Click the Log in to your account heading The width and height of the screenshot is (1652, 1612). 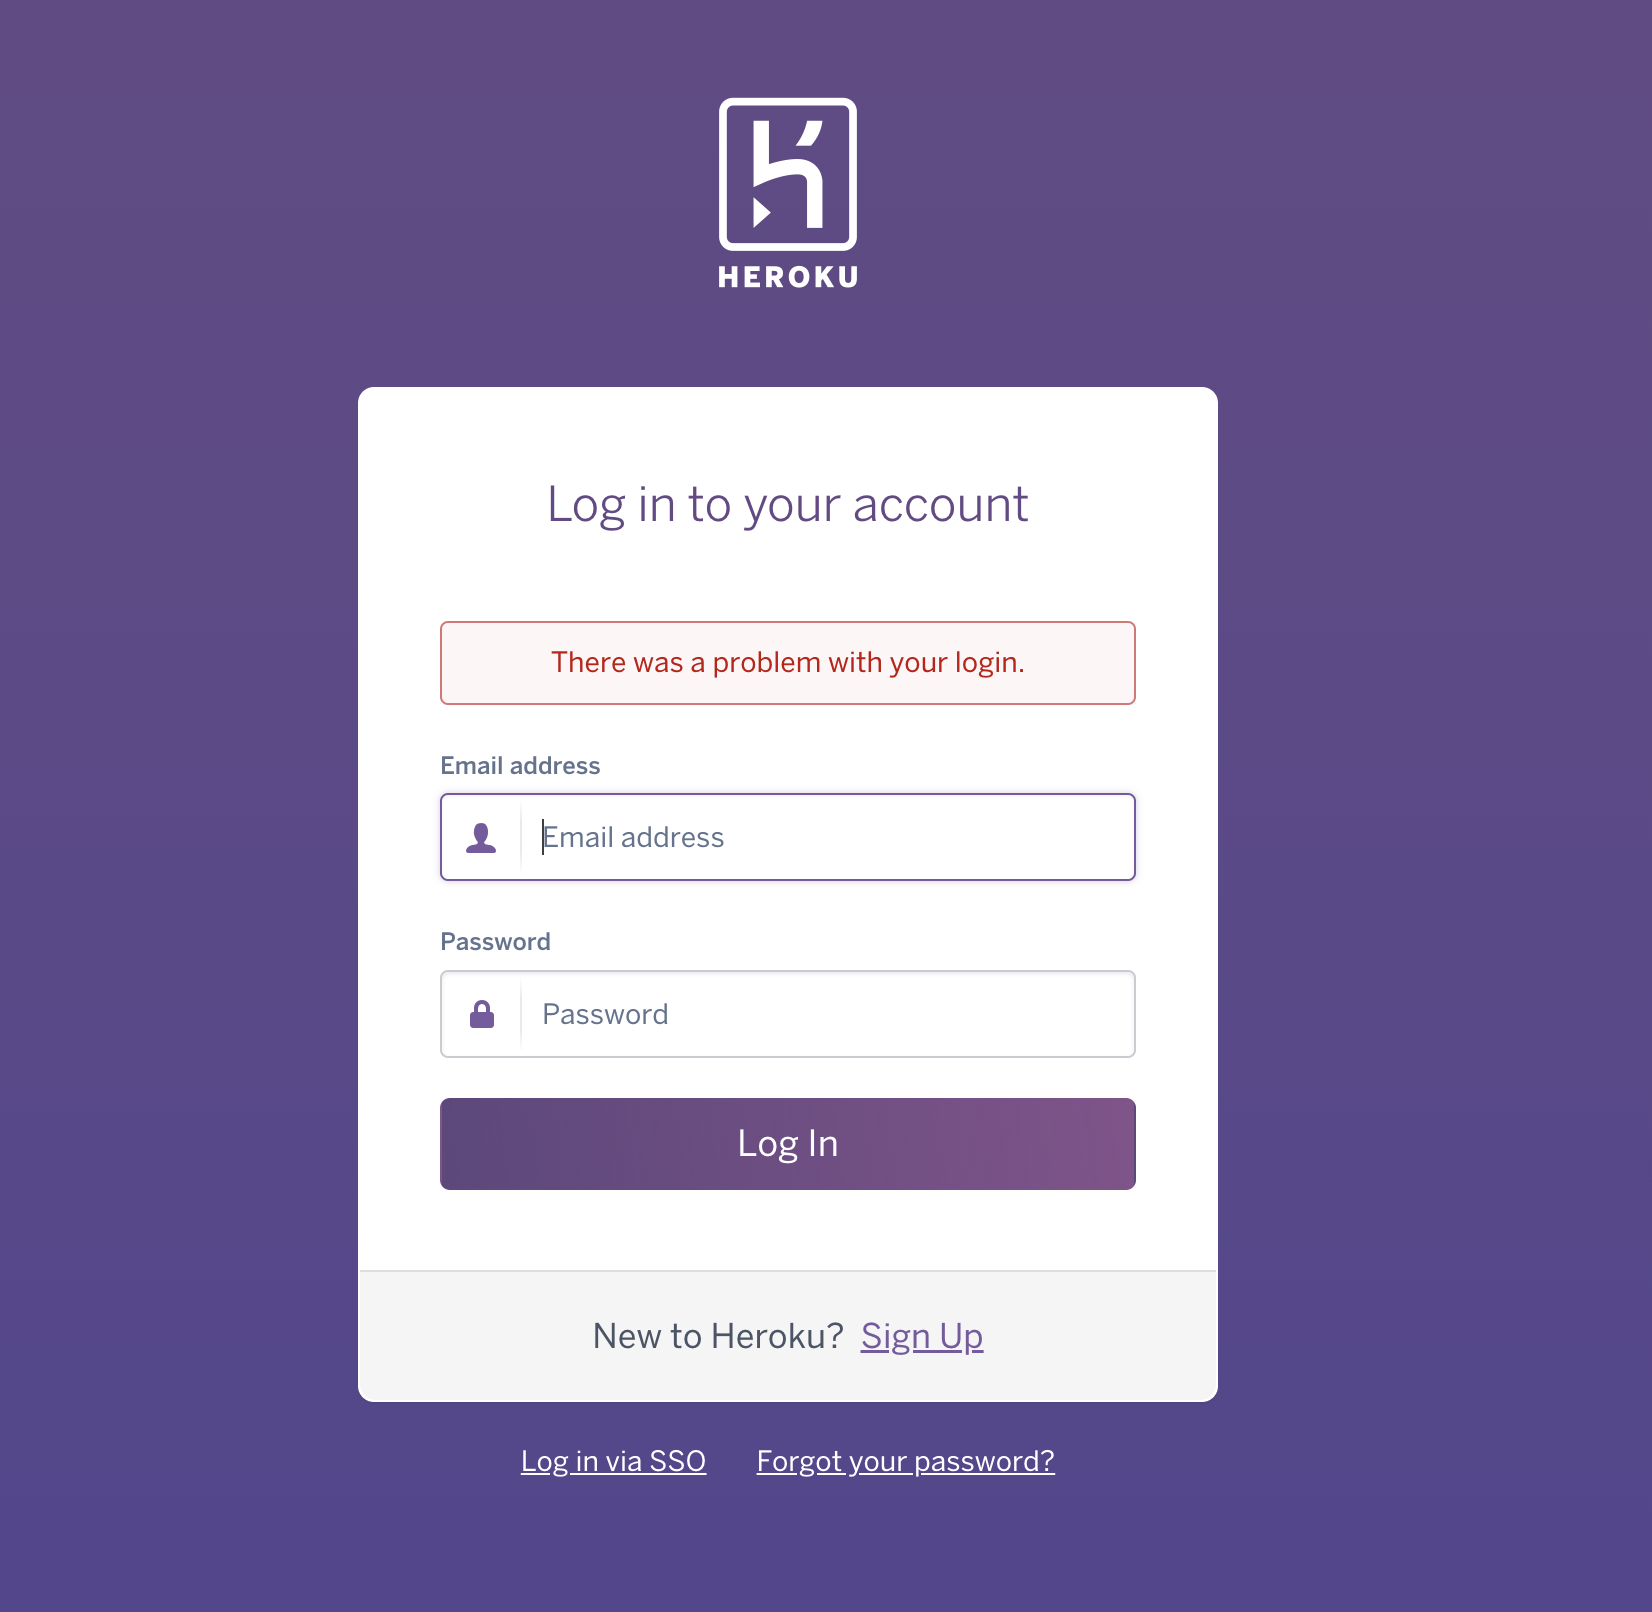coord(788,505)
